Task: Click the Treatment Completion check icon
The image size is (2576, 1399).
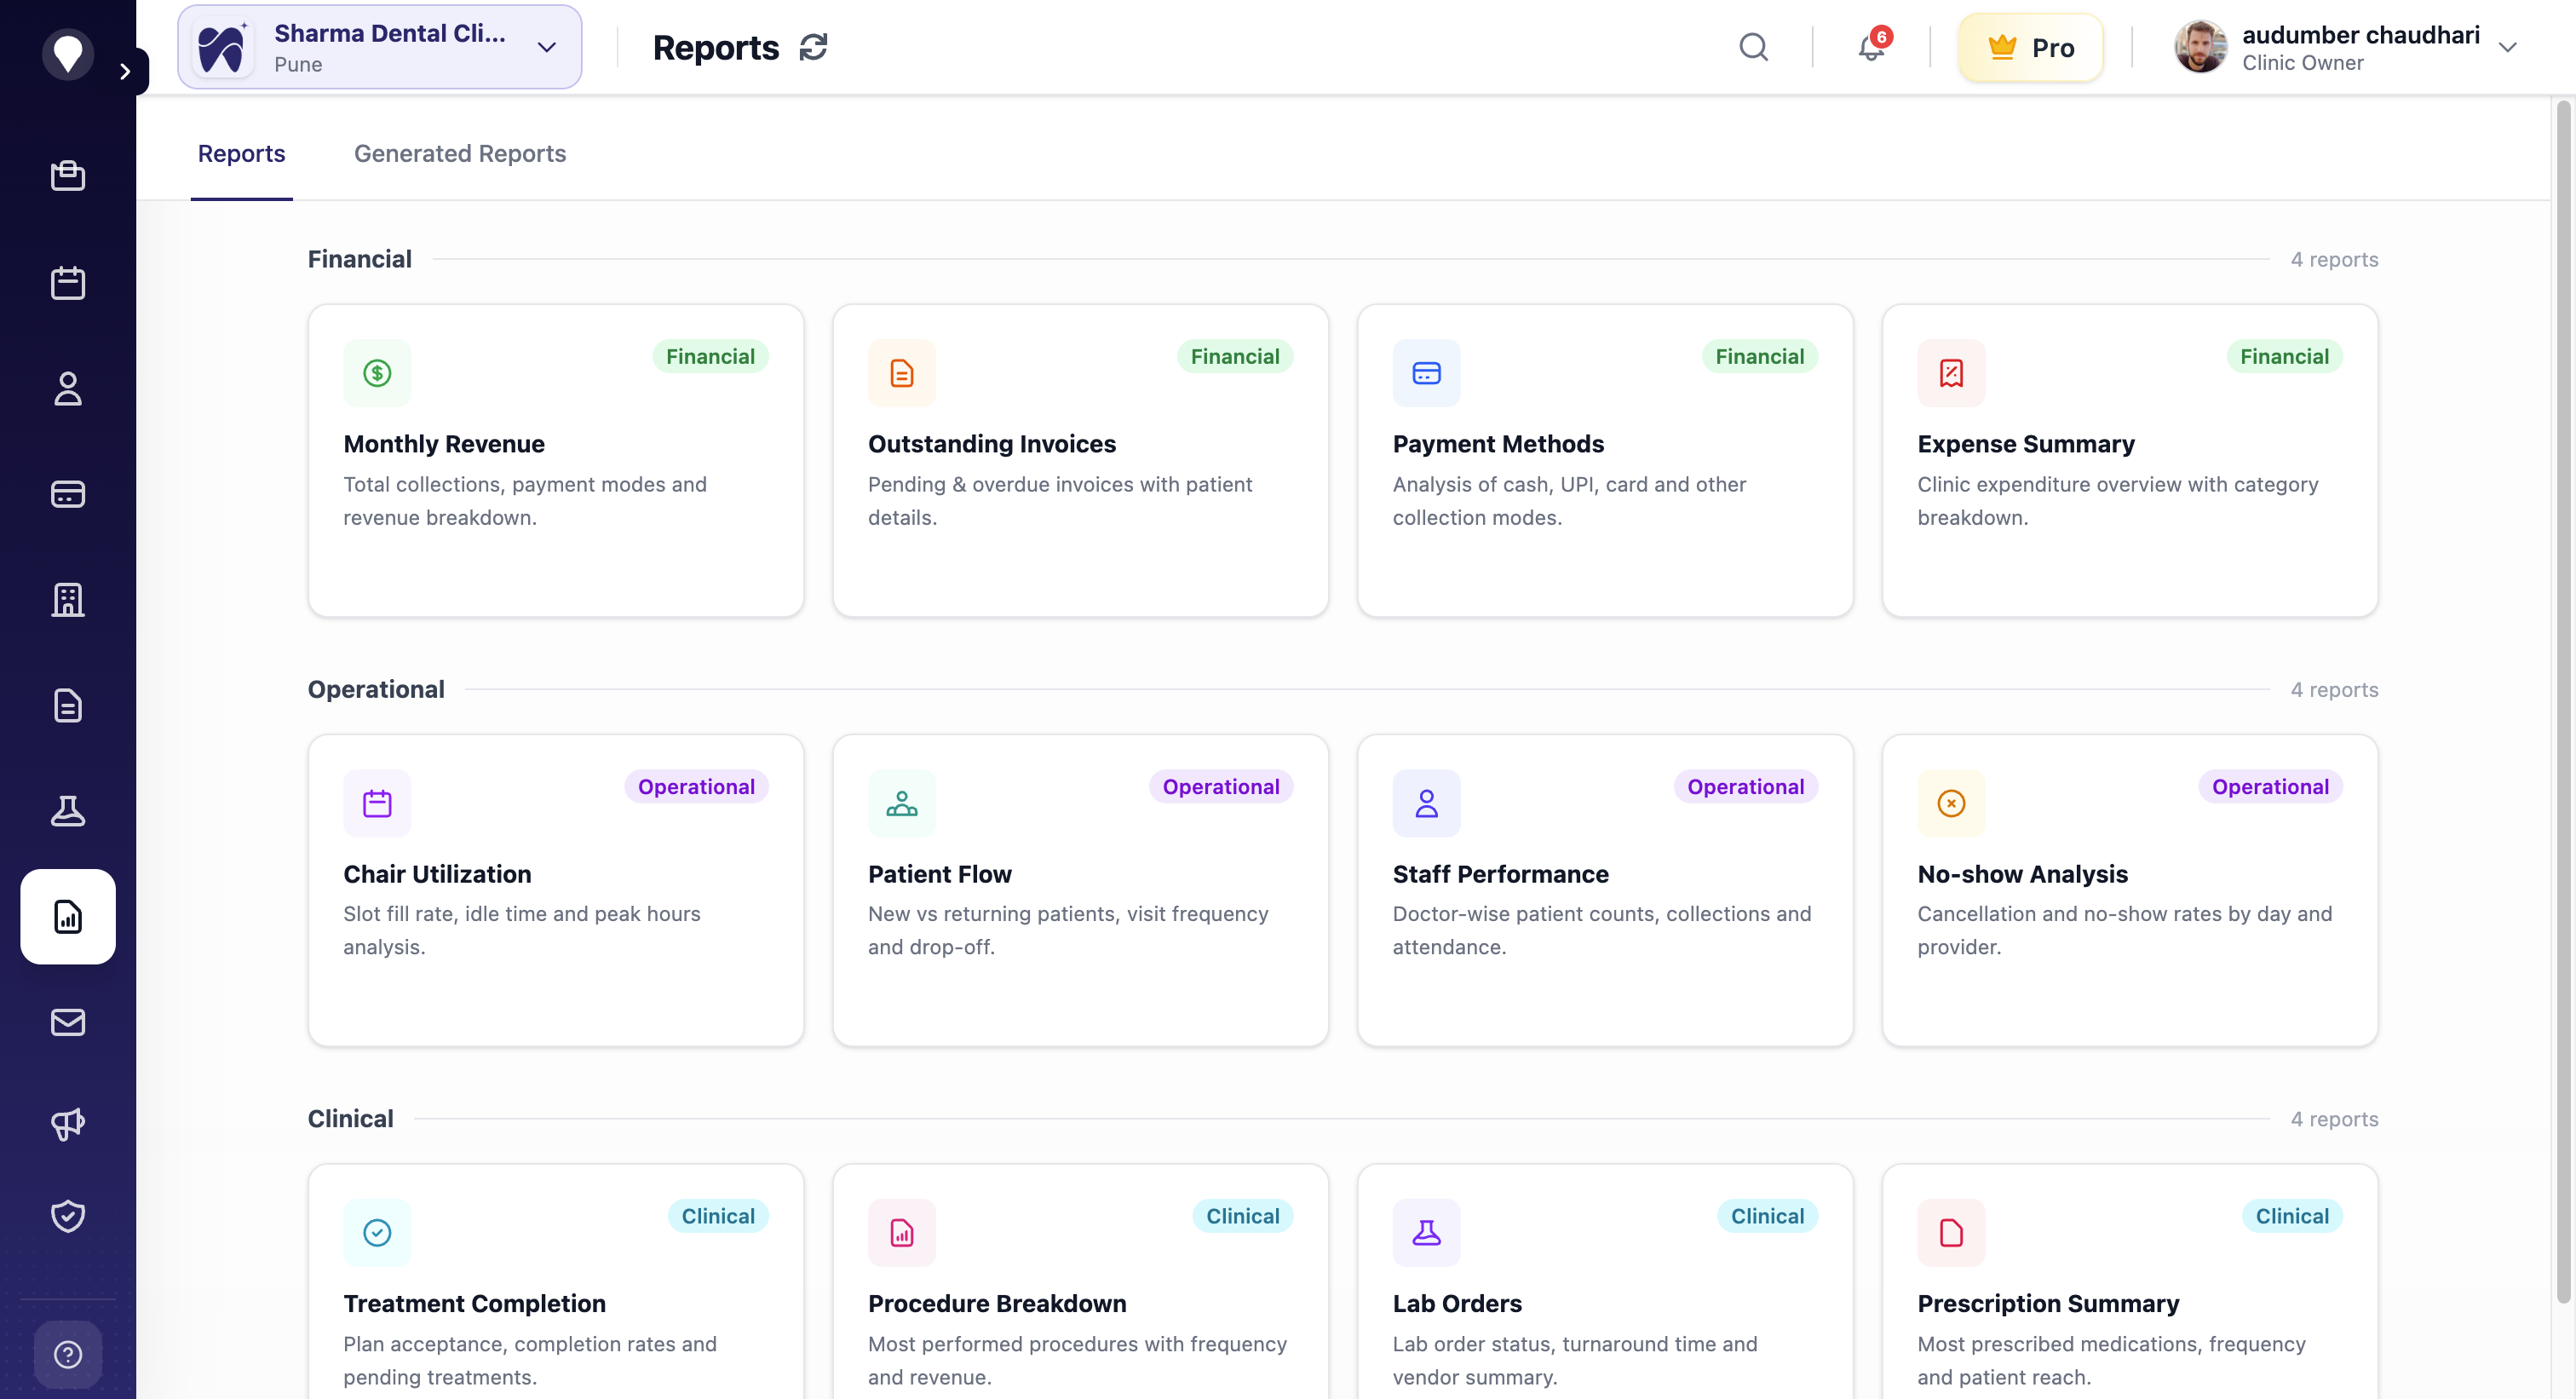Action: (377, 1233)
